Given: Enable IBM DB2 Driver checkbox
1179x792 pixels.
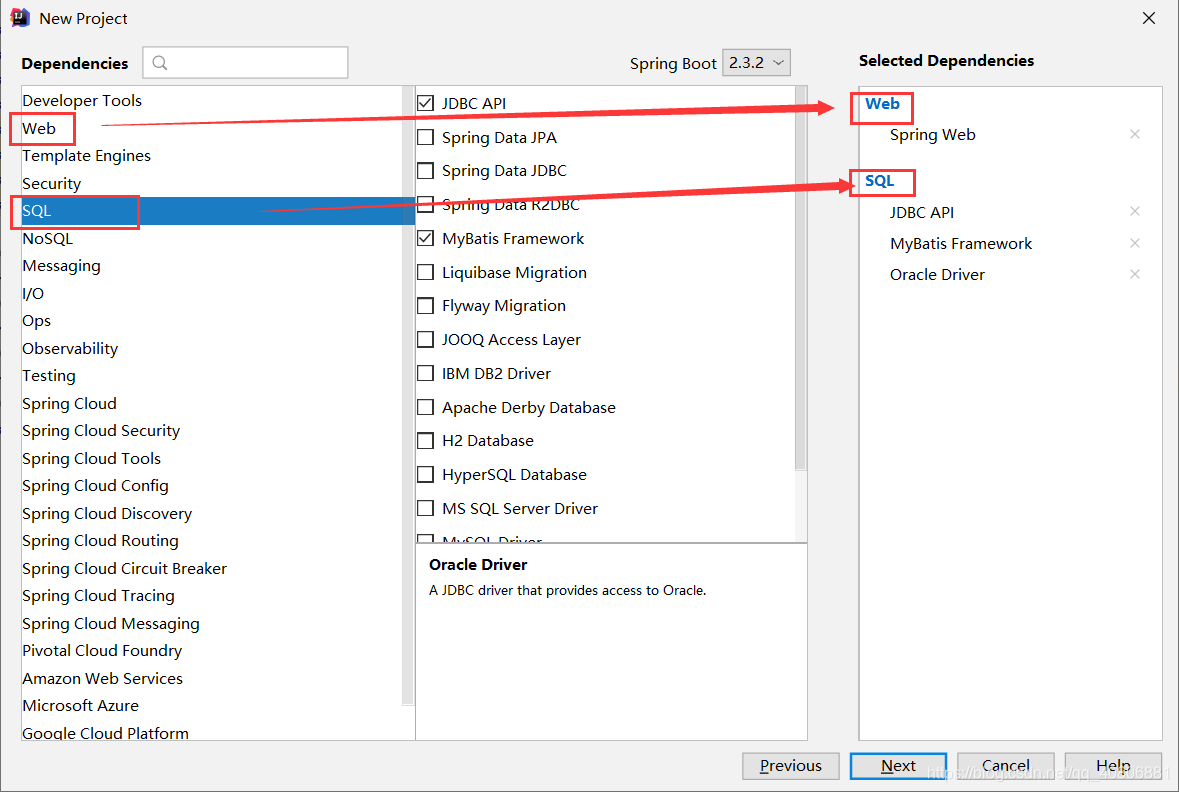Looking at the screenshot, I should 426,373.
